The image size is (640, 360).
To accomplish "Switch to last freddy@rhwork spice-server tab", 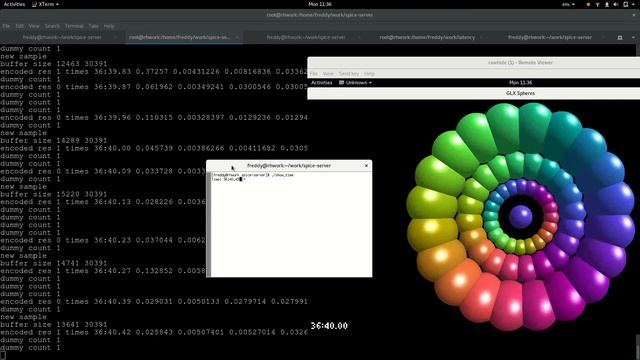I will pos(549,37).
